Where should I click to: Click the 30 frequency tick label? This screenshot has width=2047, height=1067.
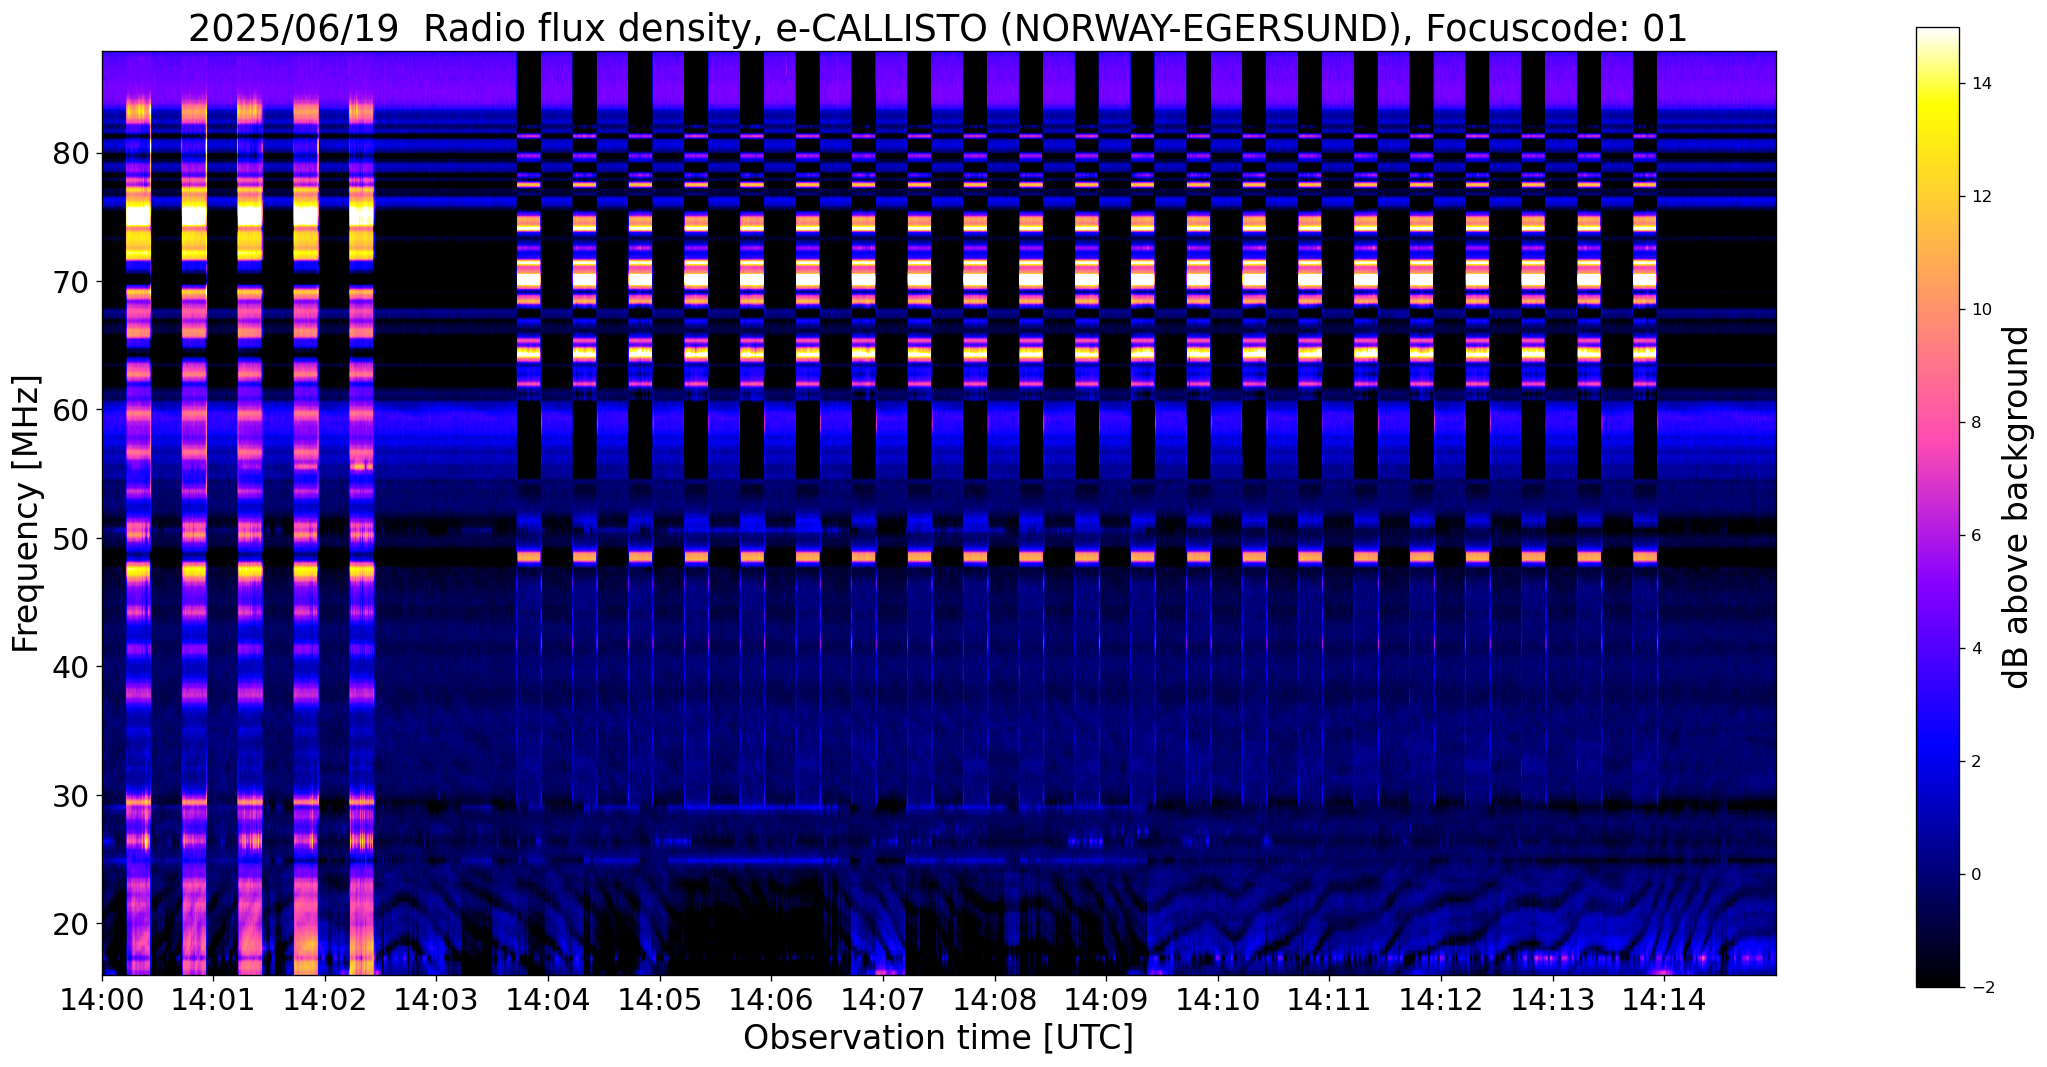(x=73, y=795)
